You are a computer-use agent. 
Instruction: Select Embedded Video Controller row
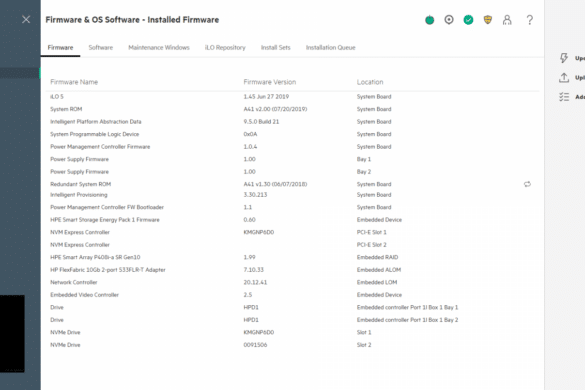292,295
